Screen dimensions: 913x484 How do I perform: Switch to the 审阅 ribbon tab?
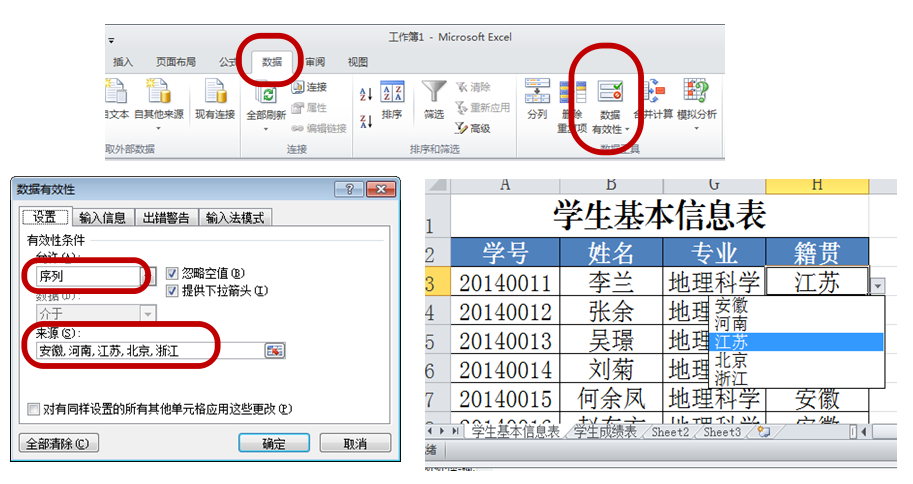(x=315, y=62)
